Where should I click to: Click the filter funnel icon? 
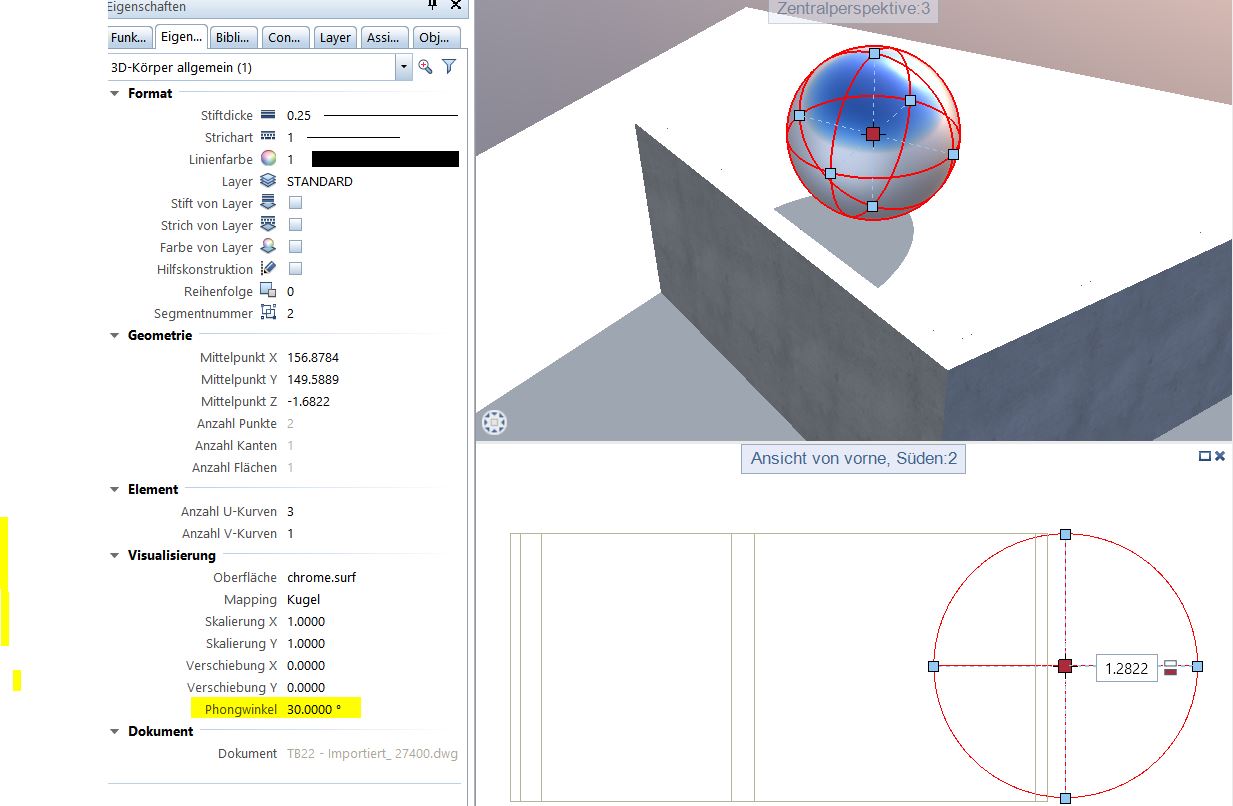coord(449,67)
